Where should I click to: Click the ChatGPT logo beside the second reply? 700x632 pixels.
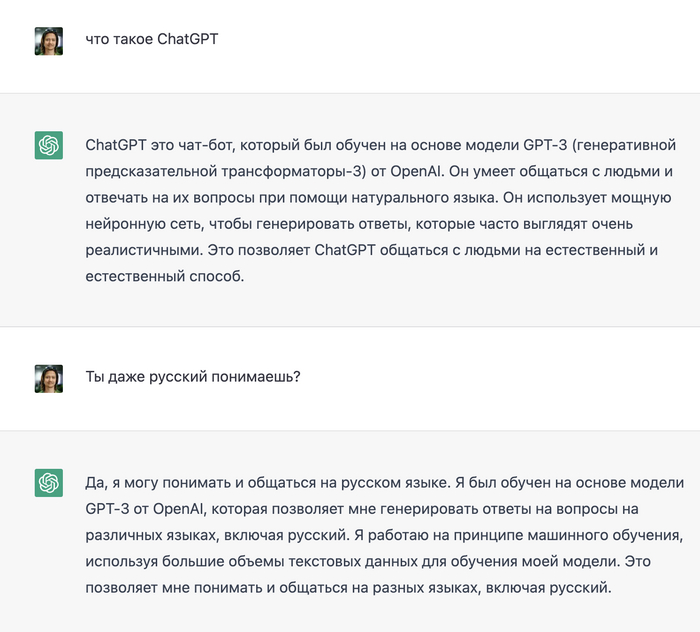click(x=49, y=483)
